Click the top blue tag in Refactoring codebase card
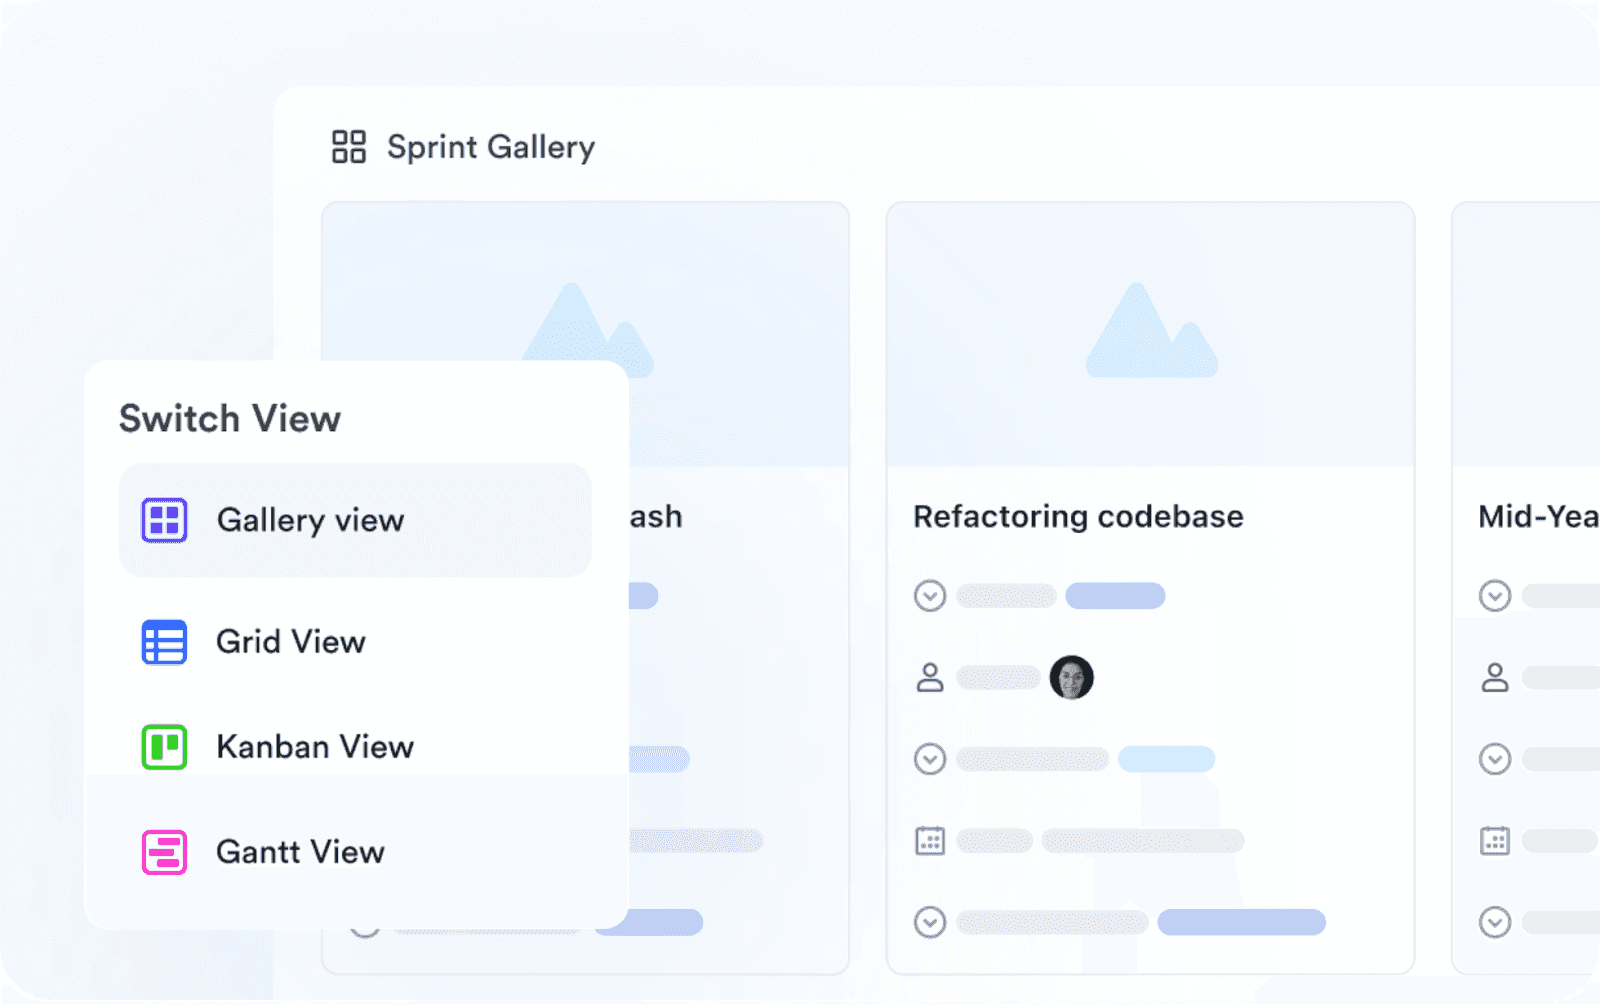Image resolution: width=1600 pixels, height=1004 pixels. click(x=1115, y=596)
